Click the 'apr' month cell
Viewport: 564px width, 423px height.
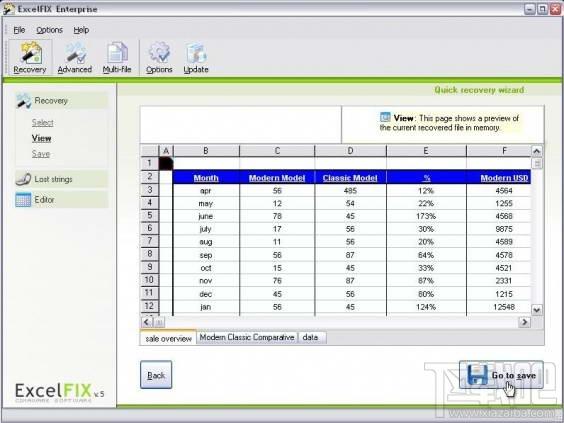tap(206, 191)
